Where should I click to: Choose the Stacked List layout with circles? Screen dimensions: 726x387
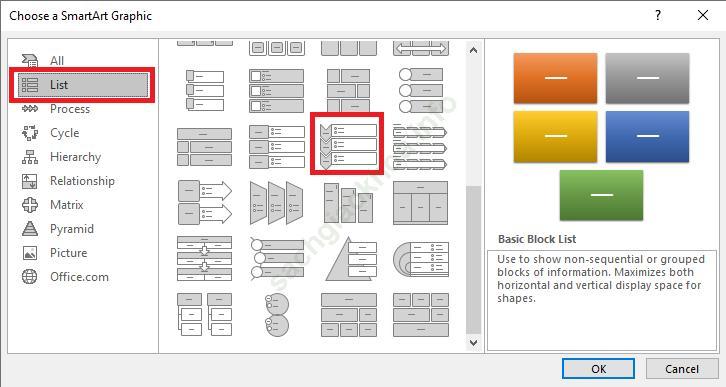pyautogui.click(x=276, y=315)
